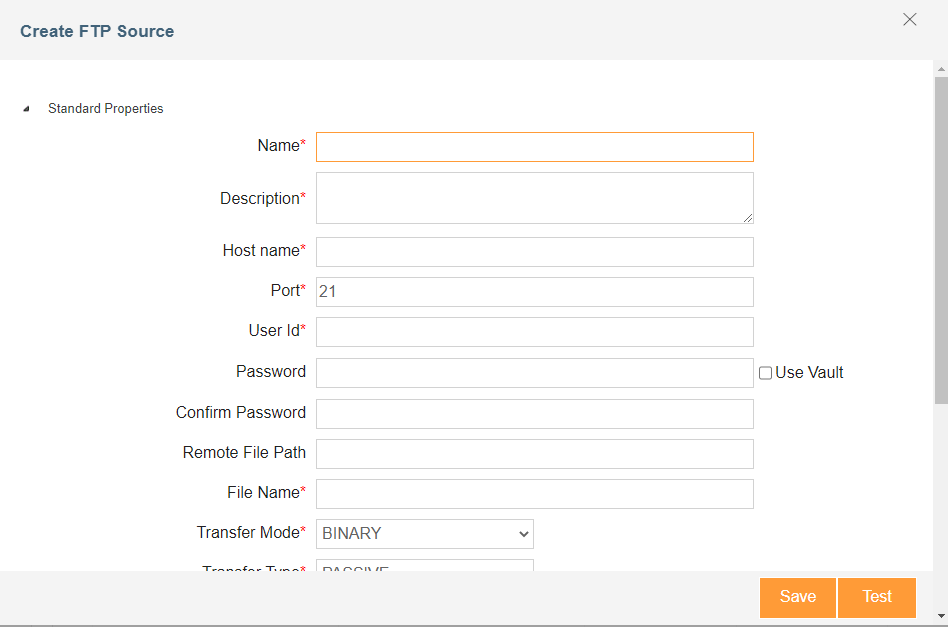Image resolution: width=948 pixels, height=627 pixels.
Task: Select the Host name field
Action: (x=534, y=252)
